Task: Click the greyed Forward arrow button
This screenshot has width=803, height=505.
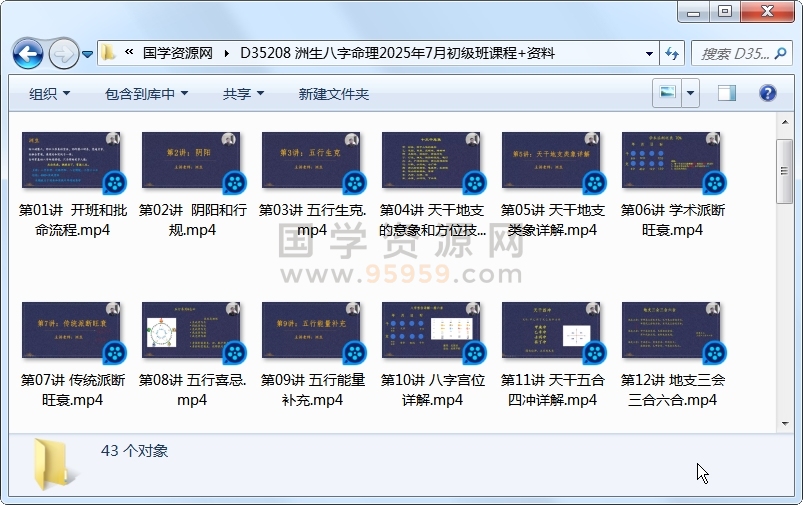Action: [64, 53]
